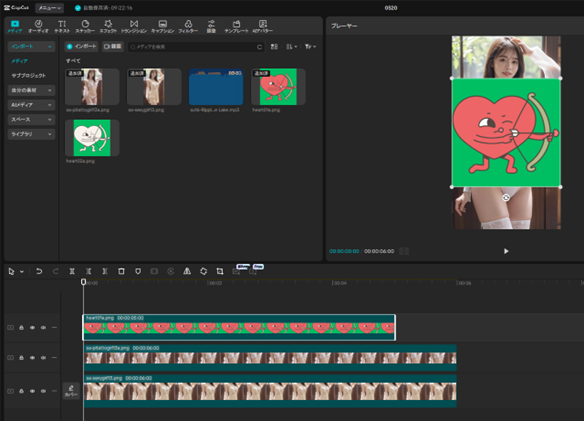Hide the sa-sexygirl13.png track with eye
584x421 pixels.
pyautogui.click(x=32, y=391)
